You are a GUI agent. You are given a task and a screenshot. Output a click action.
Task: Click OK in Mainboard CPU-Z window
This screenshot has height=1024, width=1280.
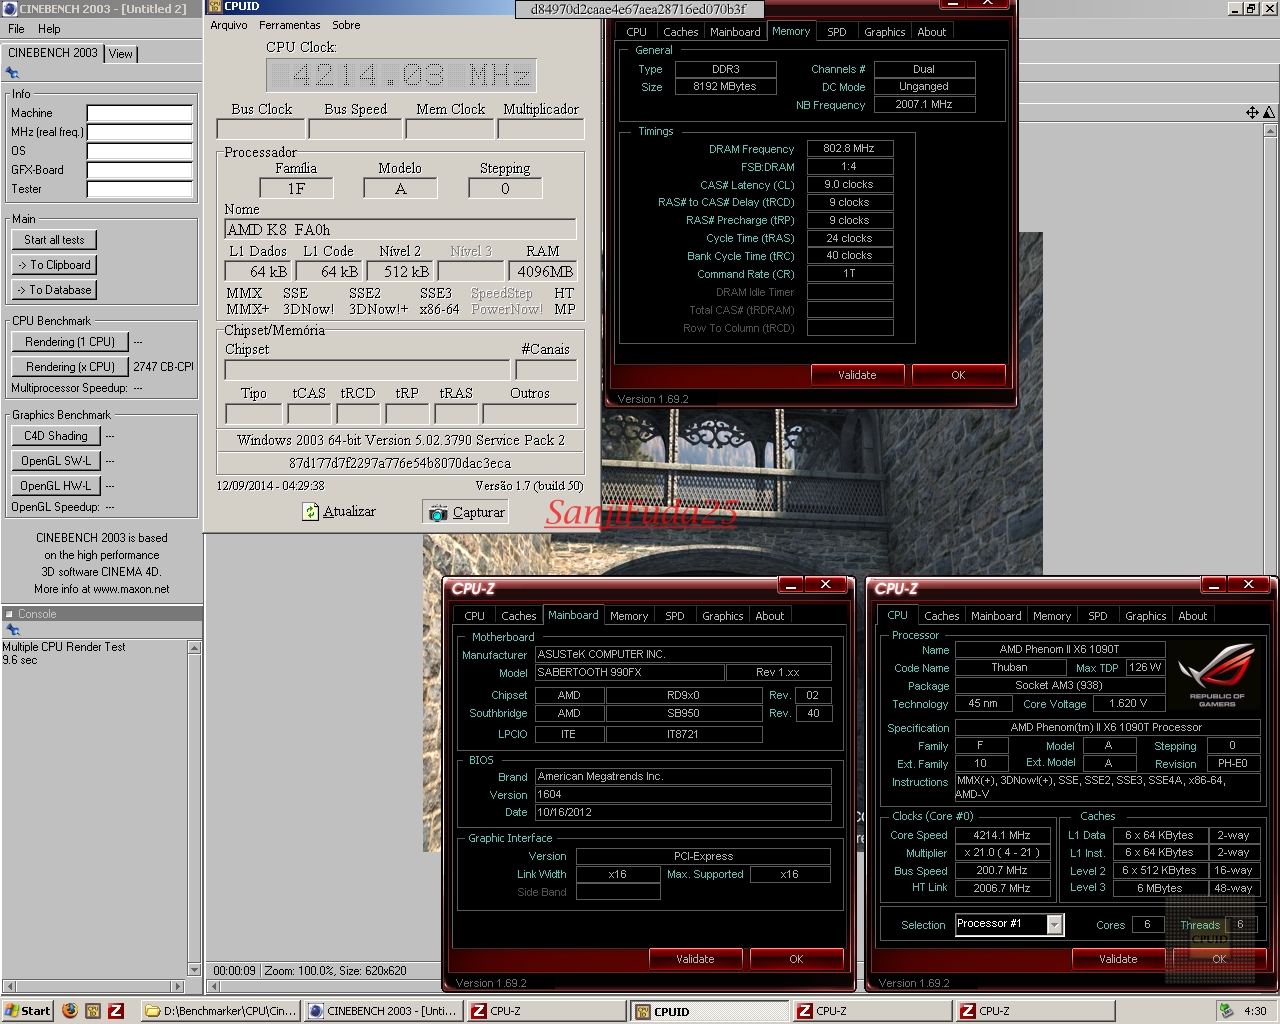point(796,959)
